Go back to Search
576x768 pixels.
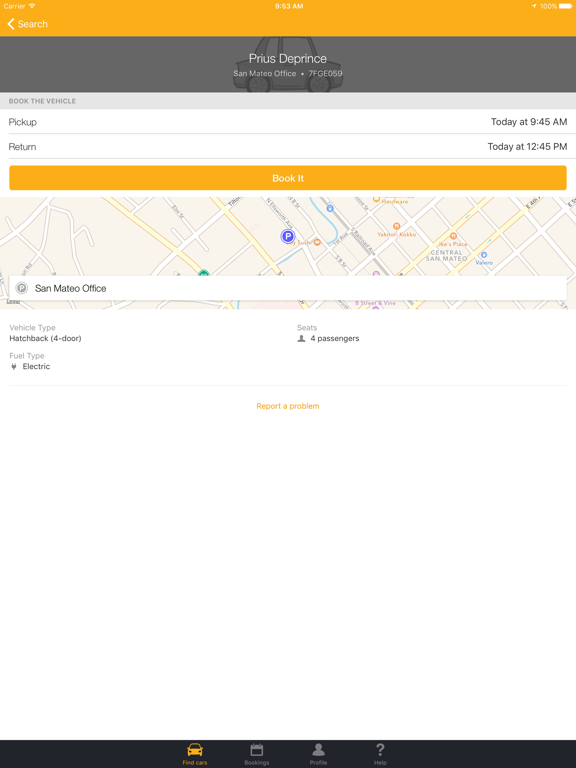coord(27,24)
